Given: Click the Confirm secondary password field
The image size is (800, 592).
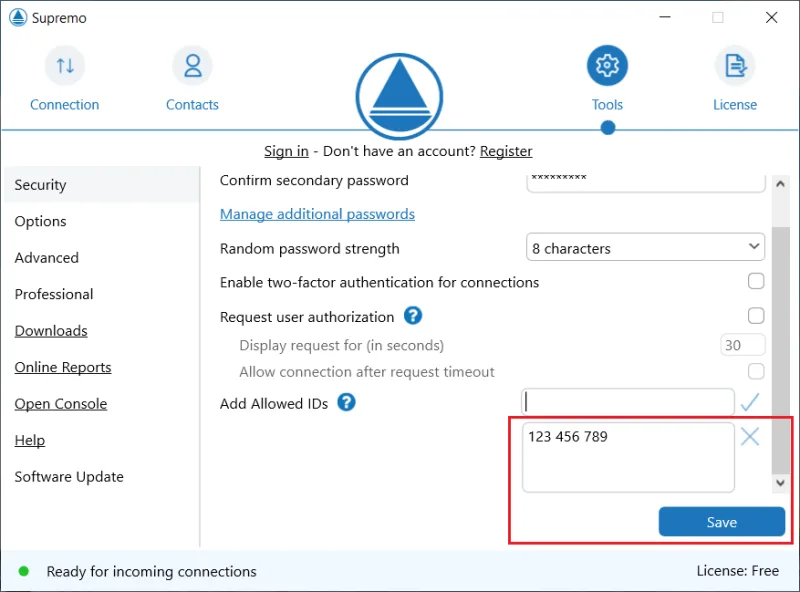Looking at the screenshot, I should [x=645, y=183].
